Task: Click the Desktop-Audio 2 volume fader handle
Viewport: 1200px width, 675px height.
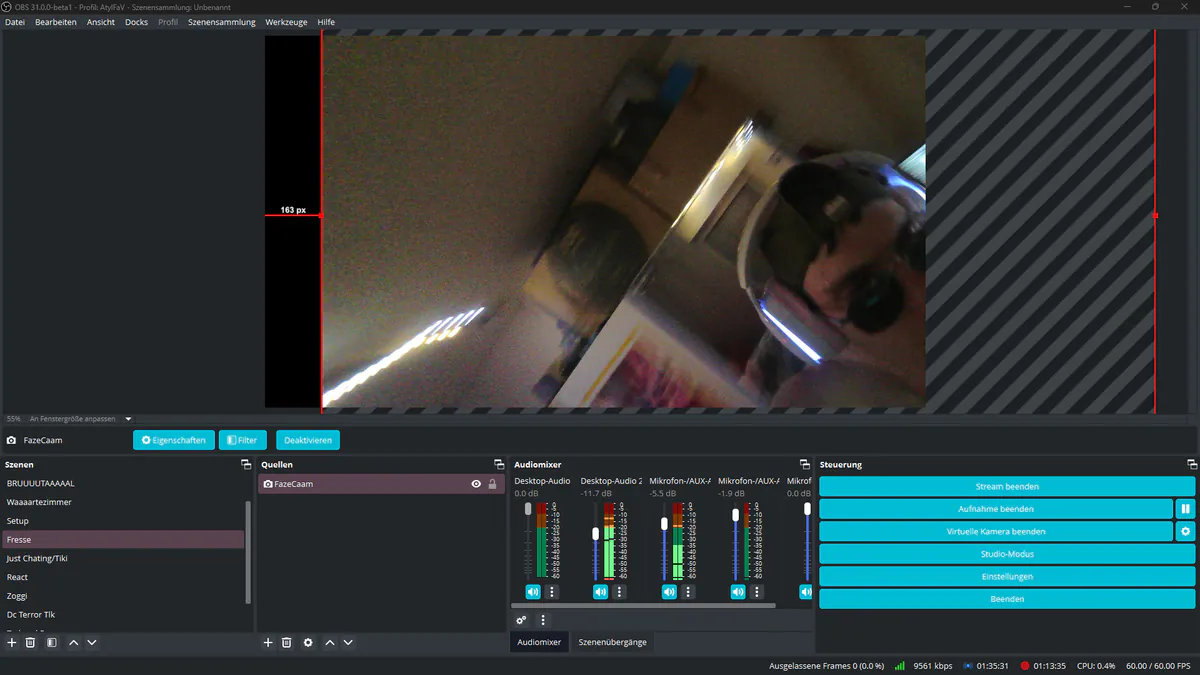Action: point(596,533)
